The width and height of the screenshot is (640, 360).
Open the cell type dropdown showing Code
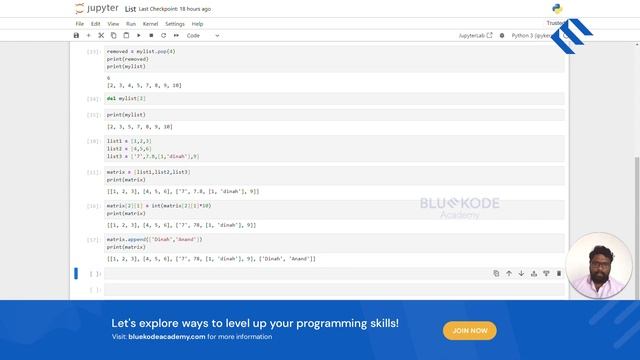coord(202,36)
